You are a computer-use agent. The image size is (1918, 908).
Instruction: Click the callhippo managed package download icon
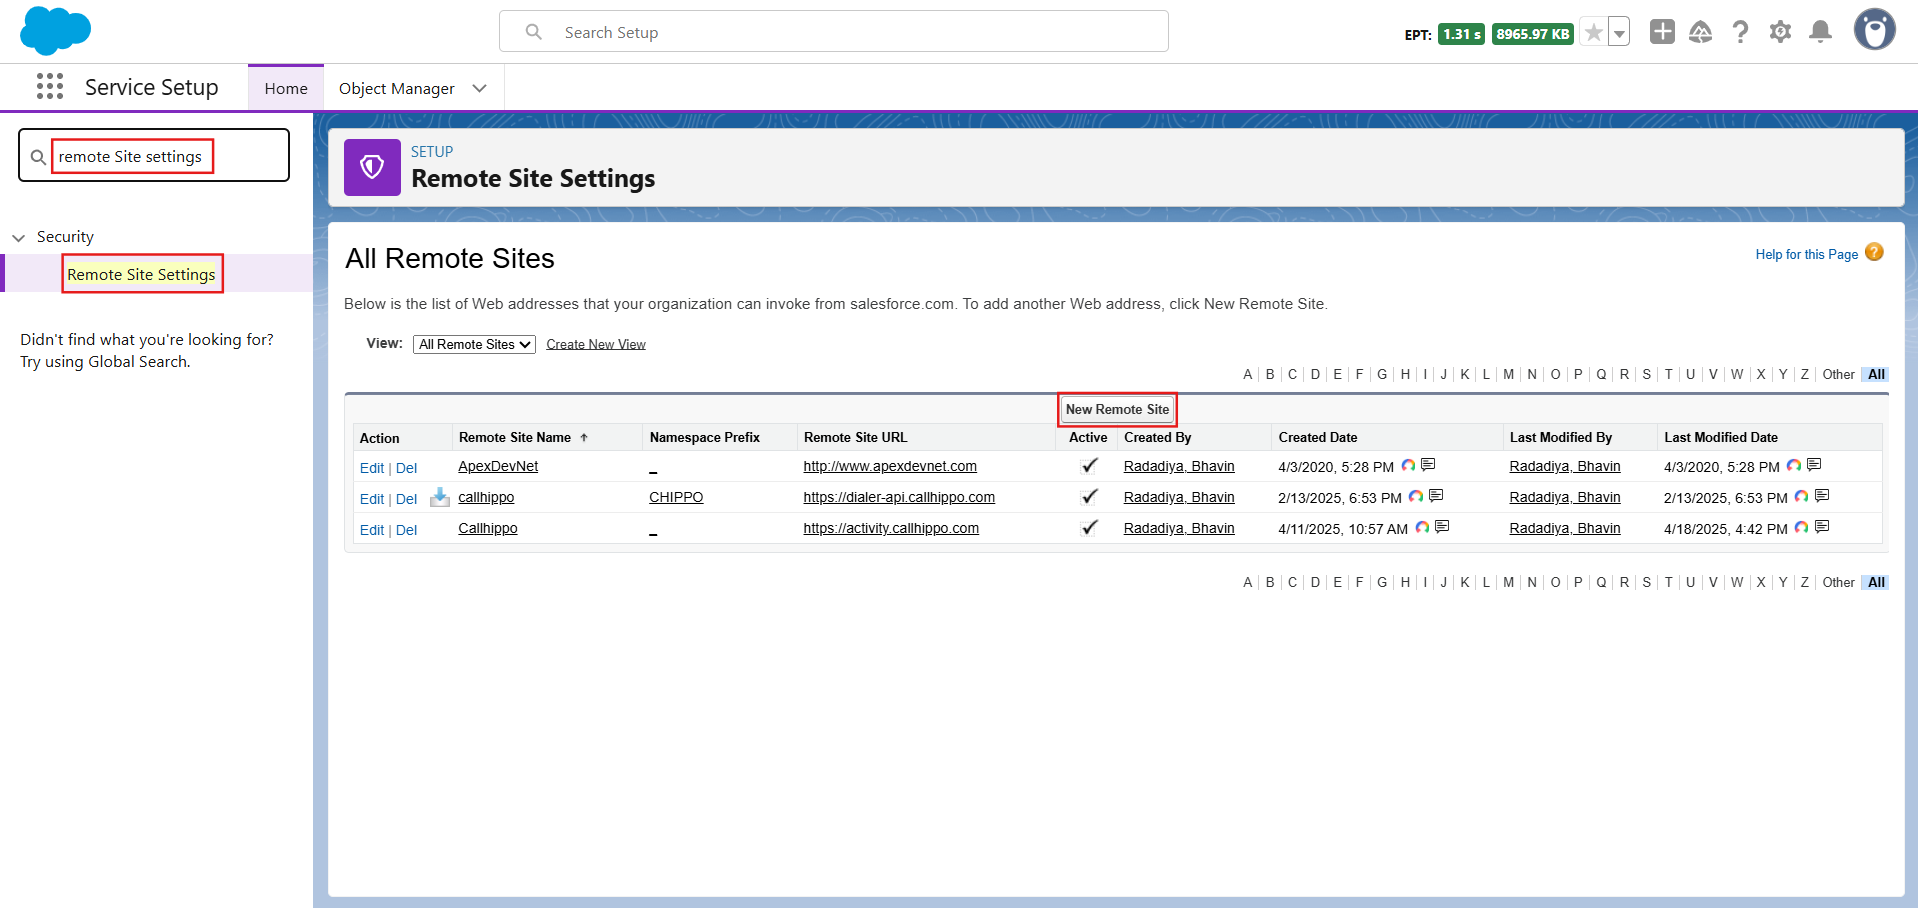tap(440, 497)
